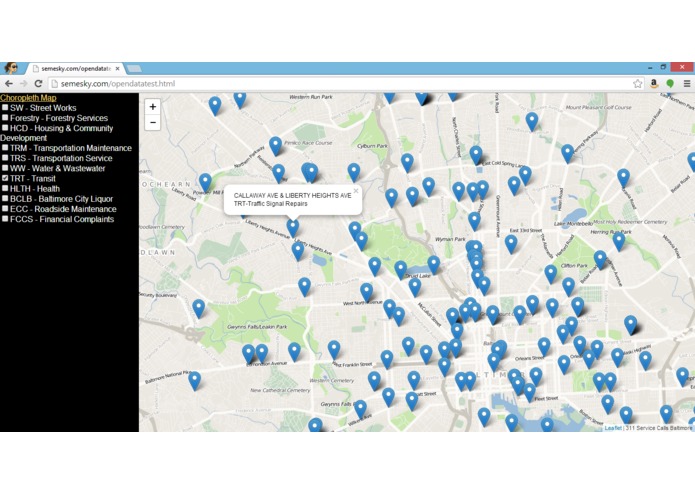Open the Chrome hamburger menu

(687, 83)
